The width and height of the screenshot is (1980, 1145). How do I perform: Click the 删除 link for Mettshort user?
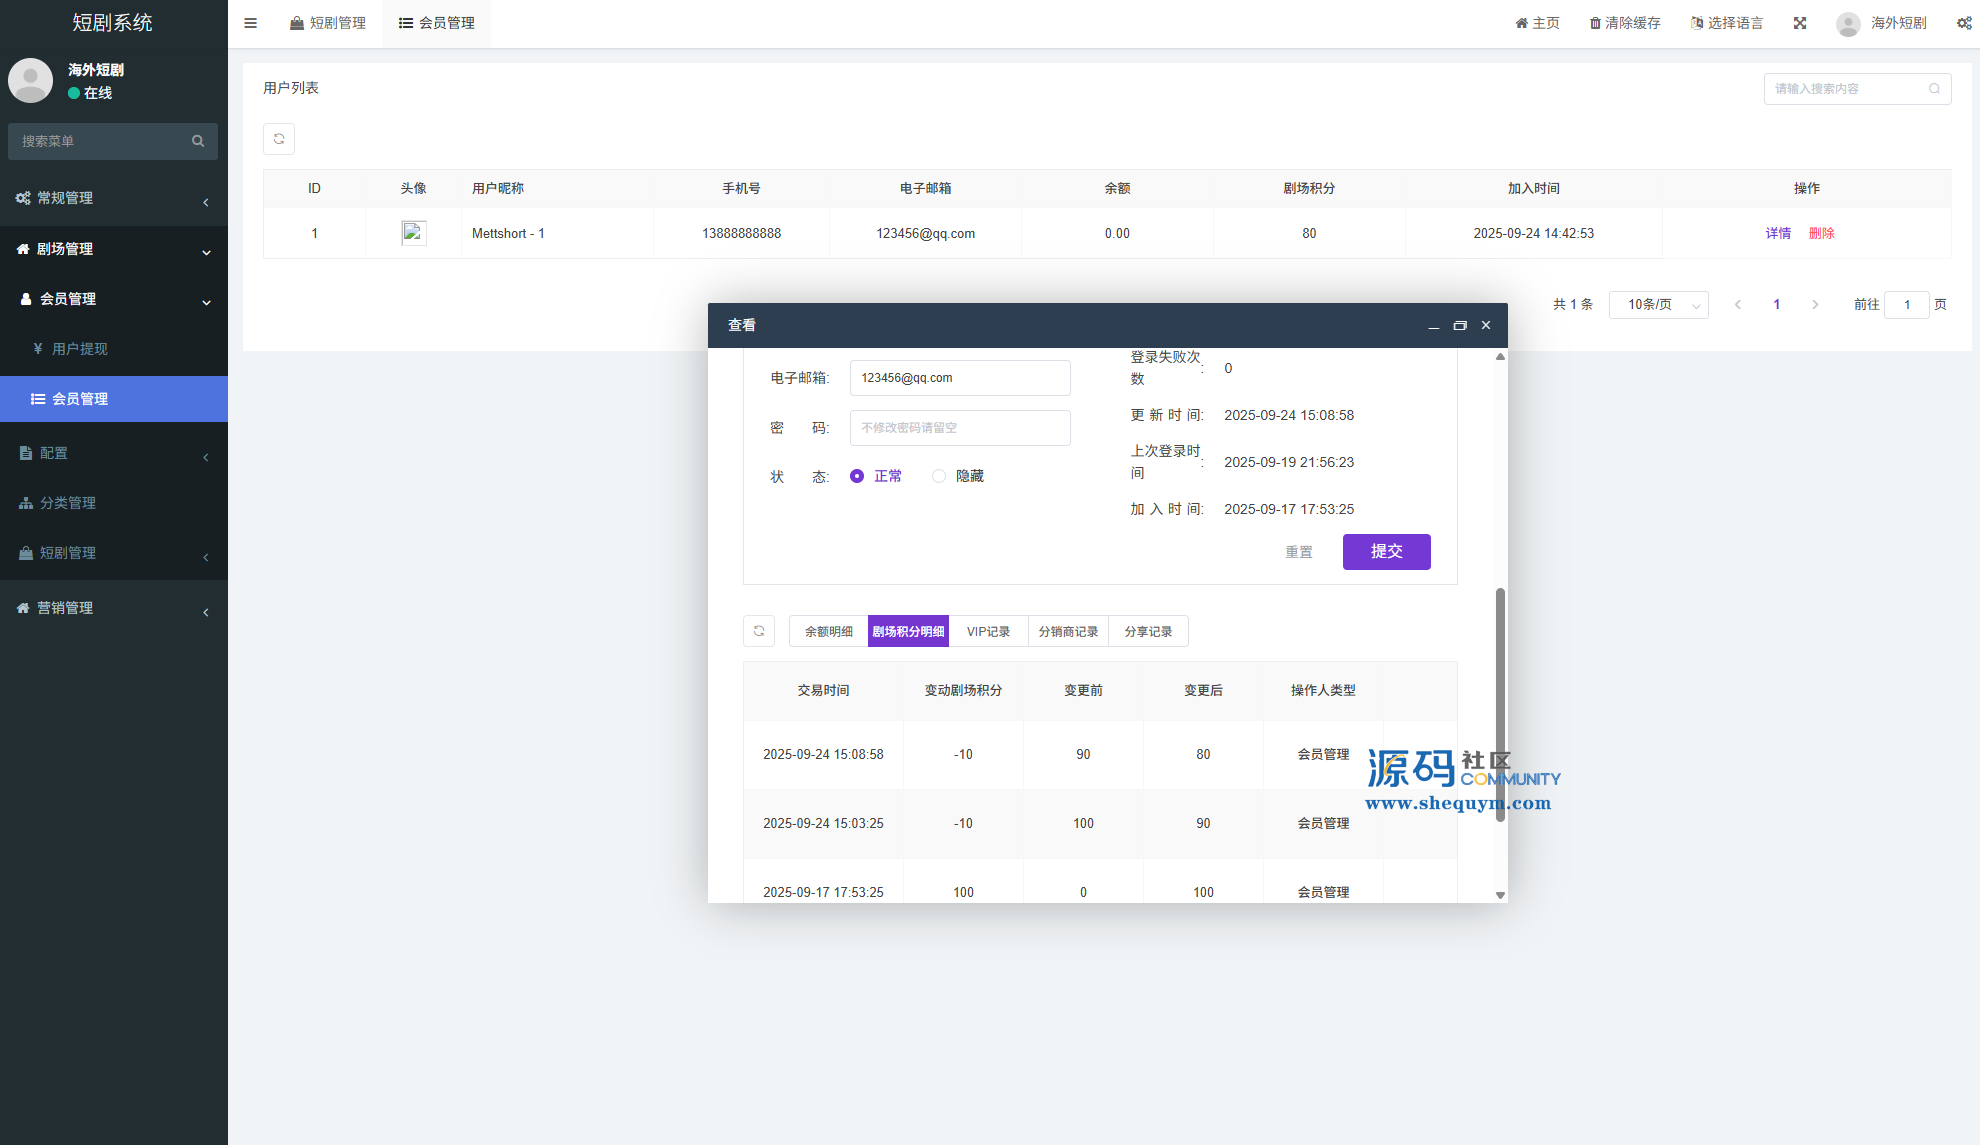click(1821, 233)
